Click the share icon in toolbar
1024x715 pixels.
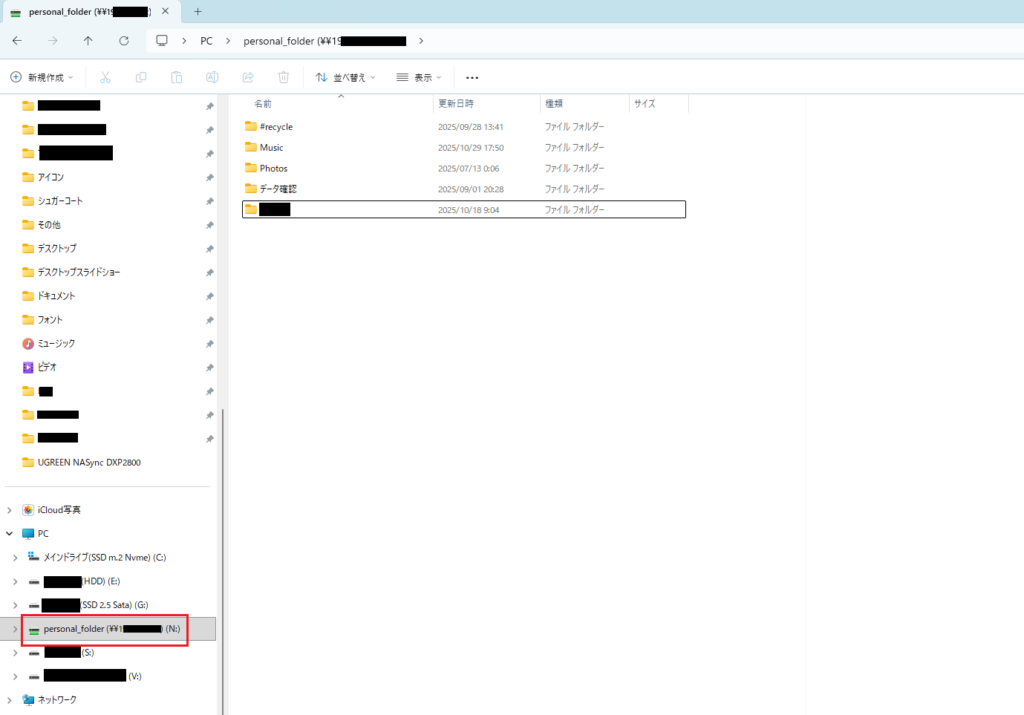tap(248, 77)
